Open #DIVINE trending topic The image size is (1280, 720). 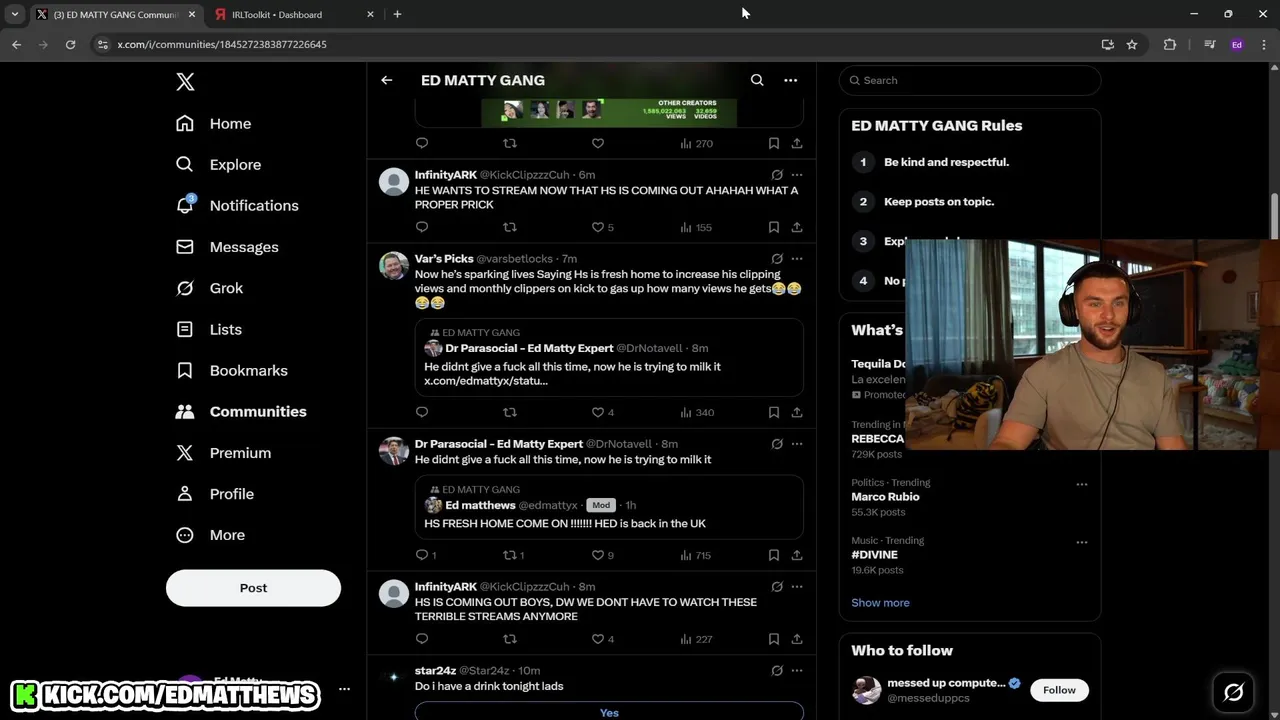(x=874, y=555)
